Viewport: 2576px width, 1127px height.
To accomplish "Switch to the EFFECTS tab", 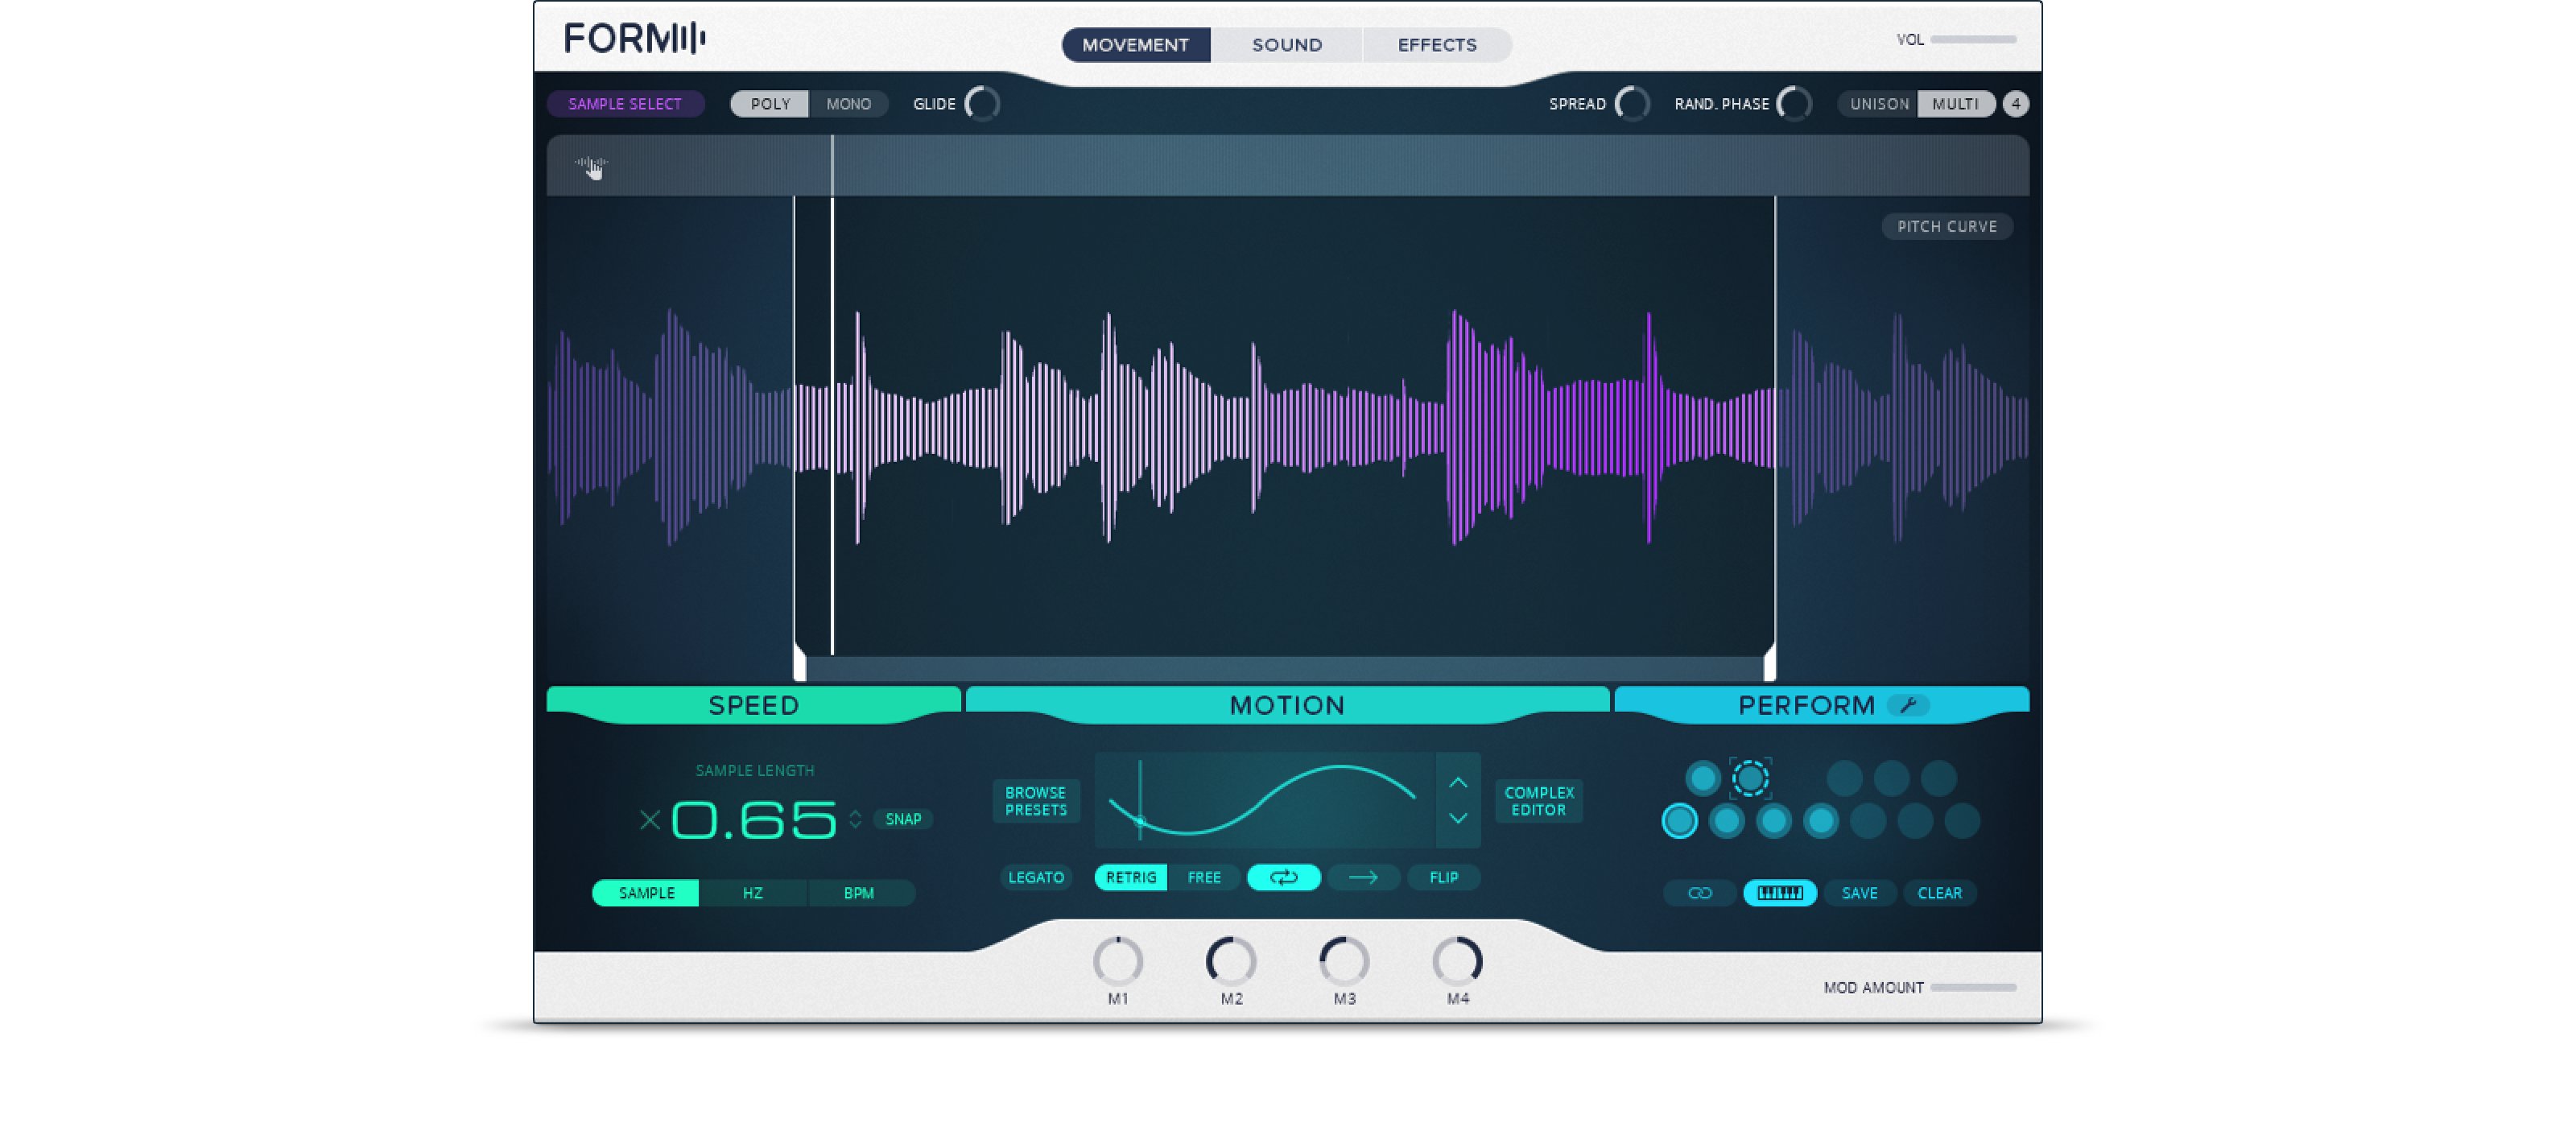I will pos(1436,45).
